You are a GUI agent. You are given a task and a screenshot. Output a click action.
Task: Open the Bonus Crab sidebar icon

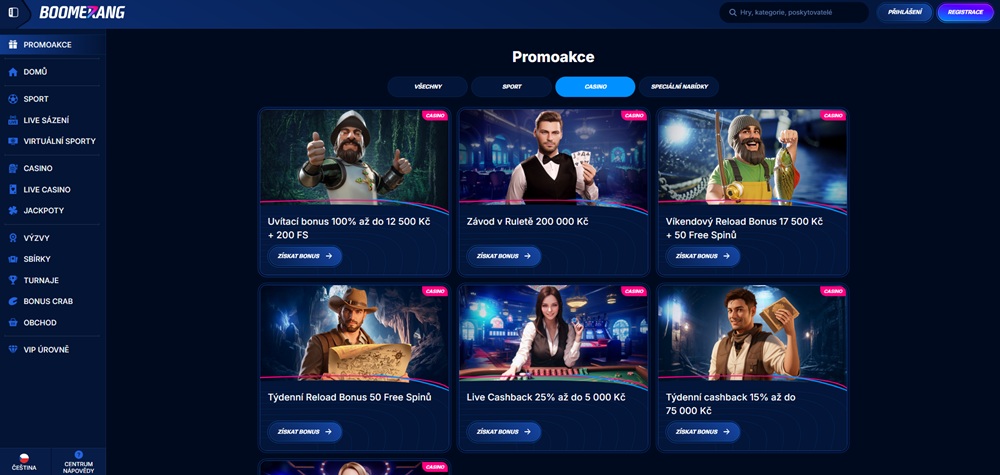point(13,302)
